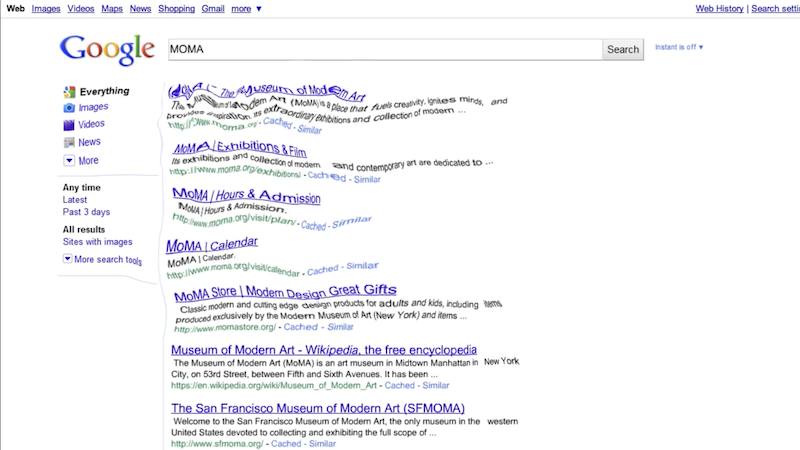This screenshot has width=800, height=450.
Task: Select the Videos filter label in sidebar
Action: (91, 124)
